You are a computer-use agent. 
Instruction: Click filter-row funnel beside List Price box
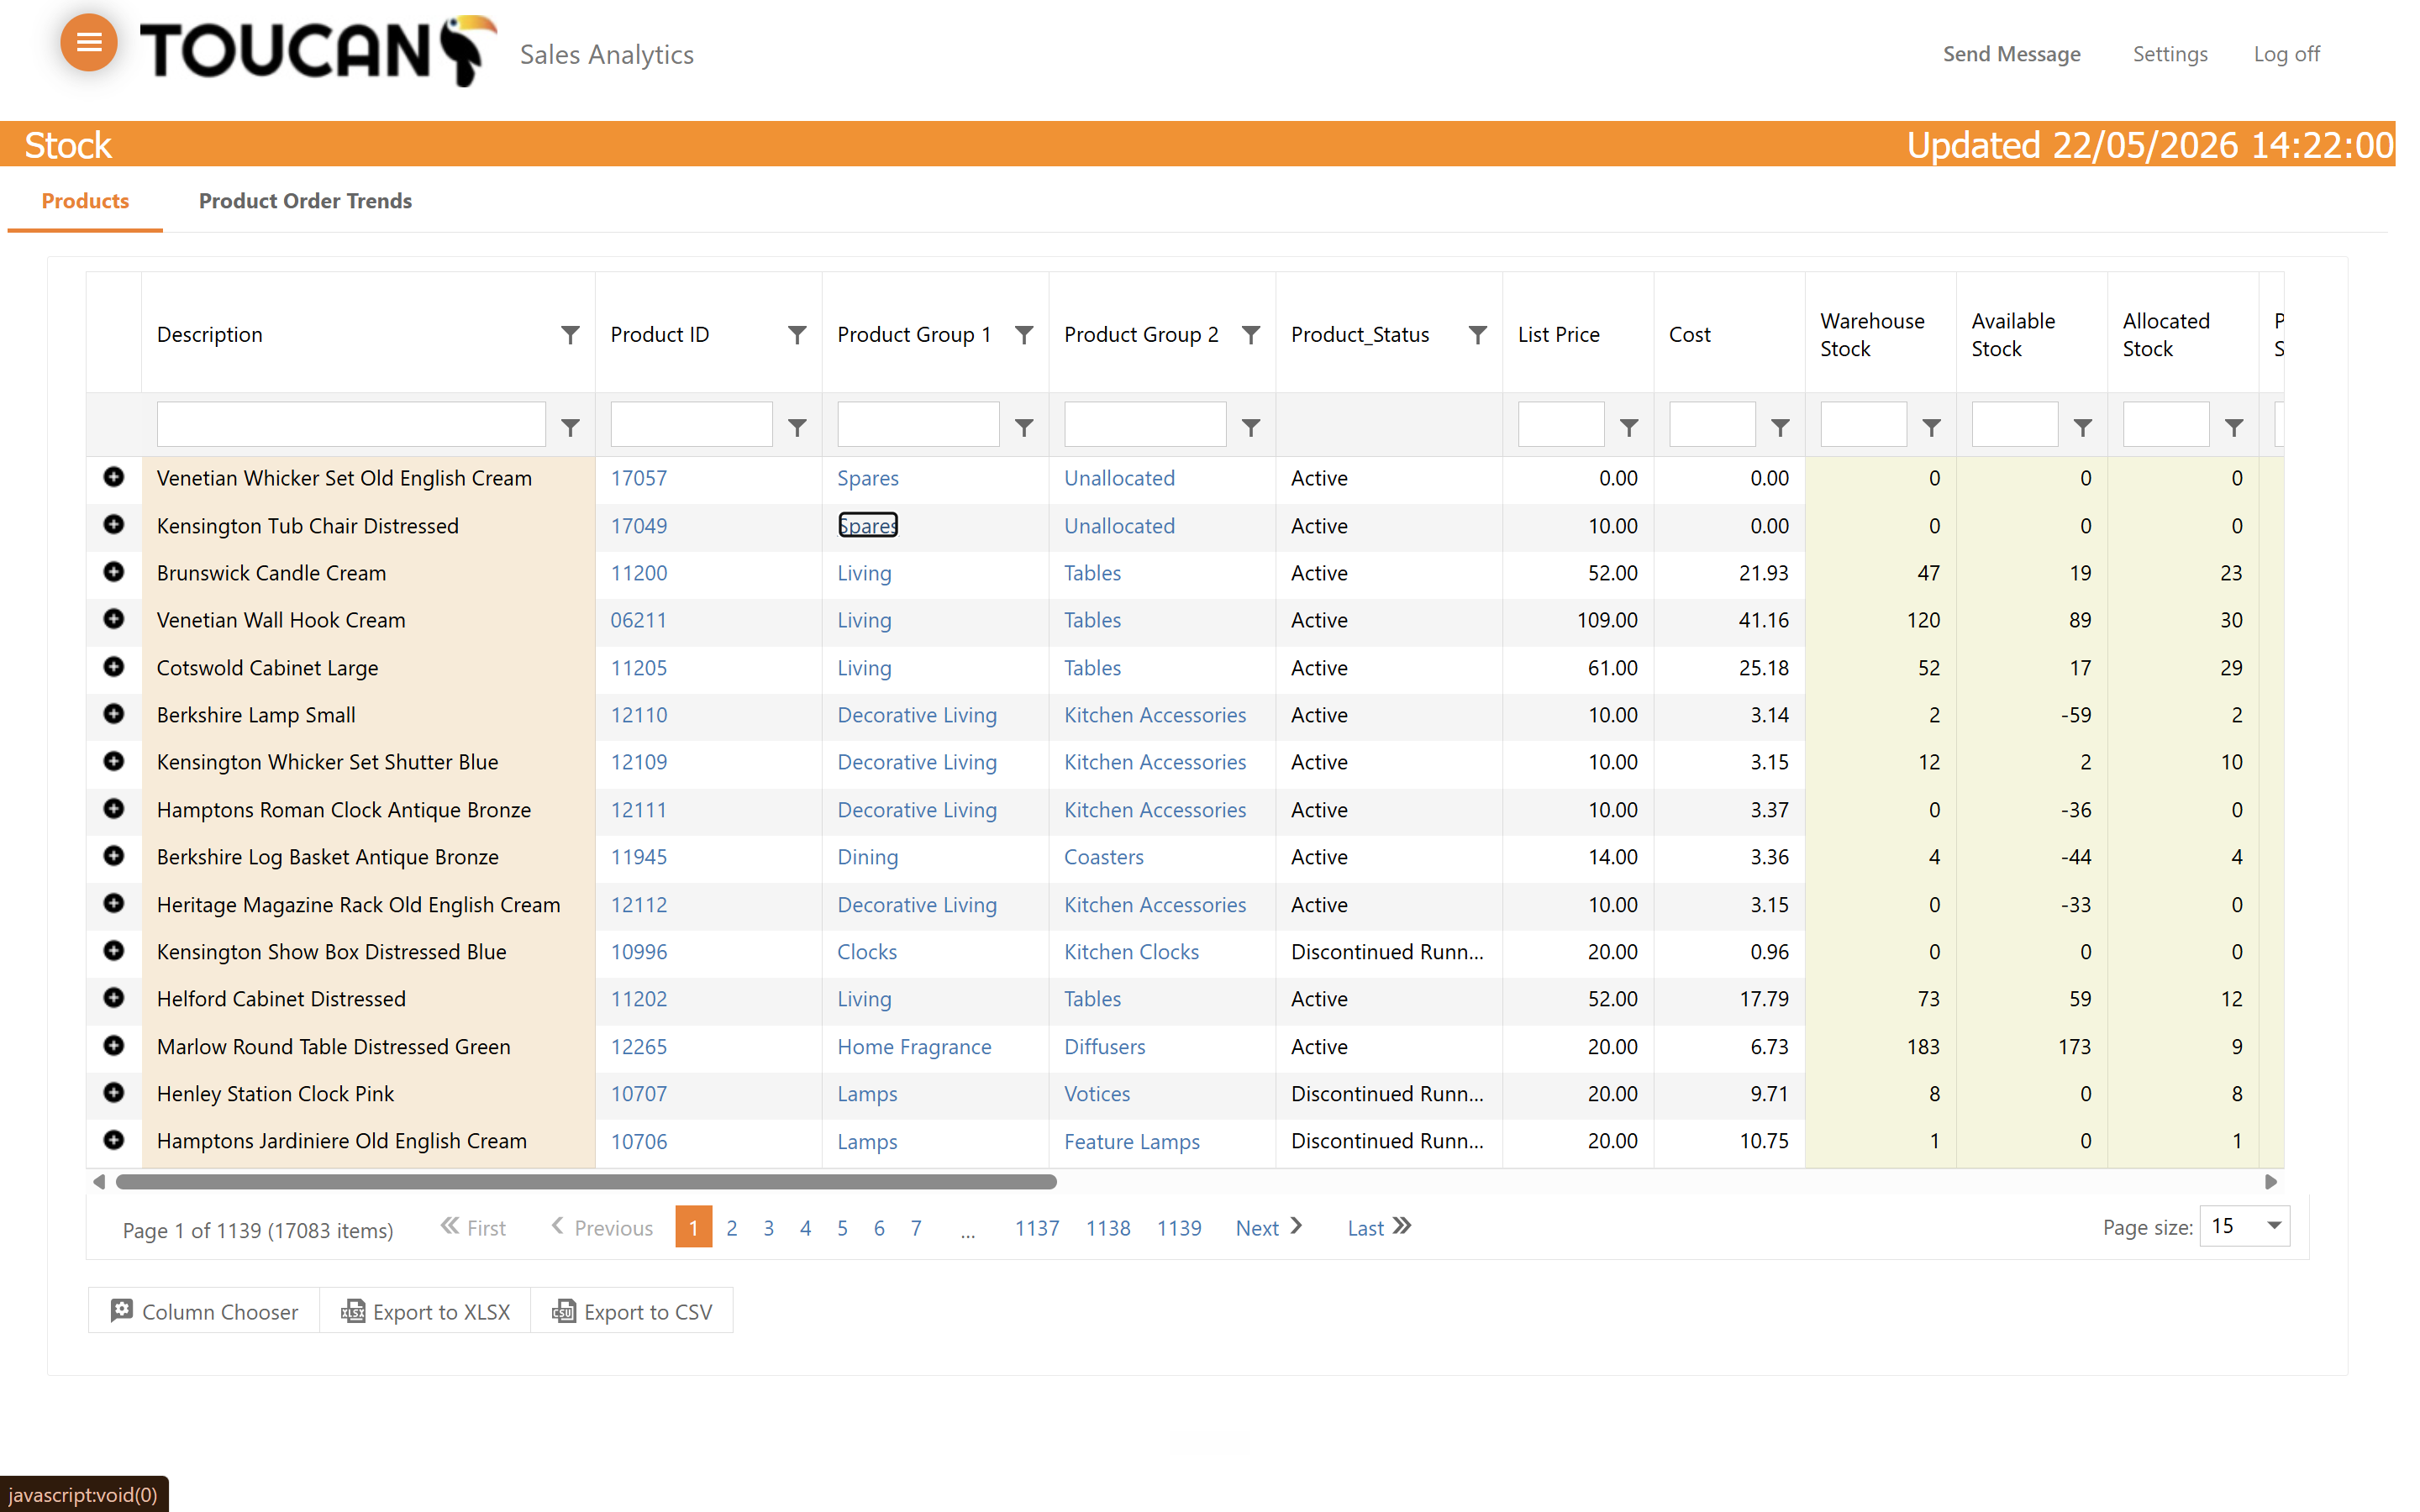point(1629,427)
